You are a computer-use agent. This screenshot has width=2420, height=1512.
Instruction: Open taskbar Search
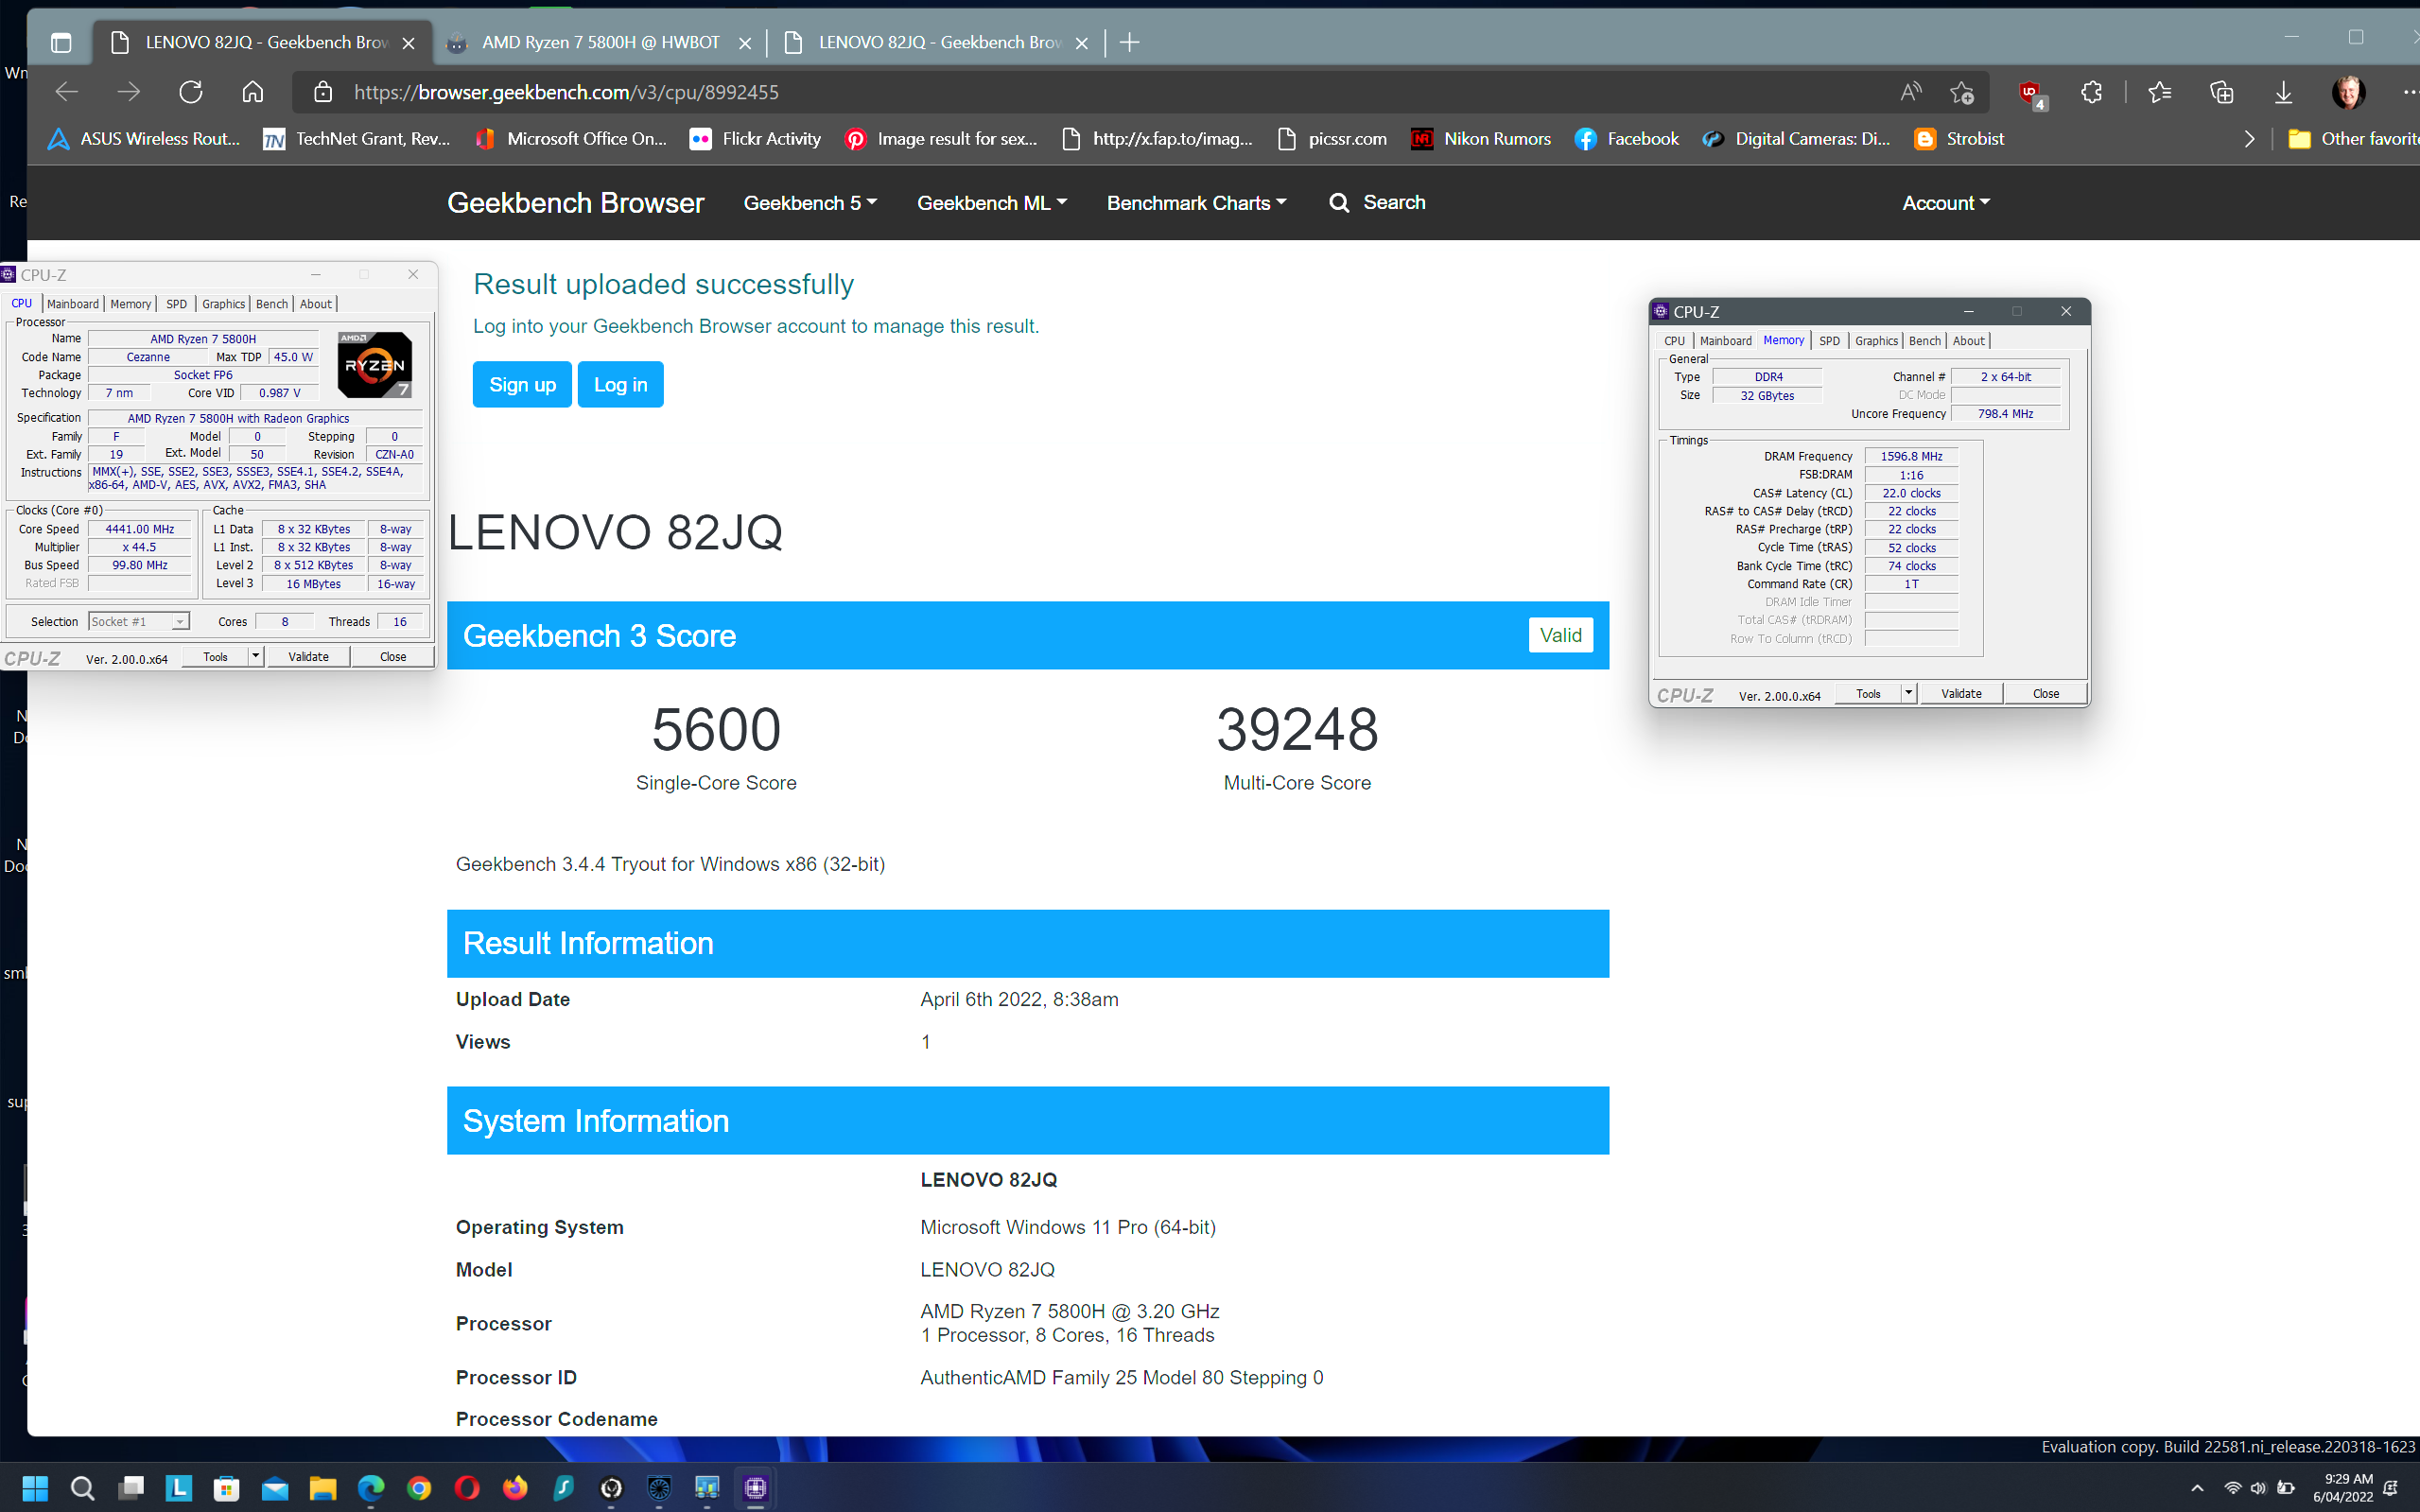(83, 1488)
